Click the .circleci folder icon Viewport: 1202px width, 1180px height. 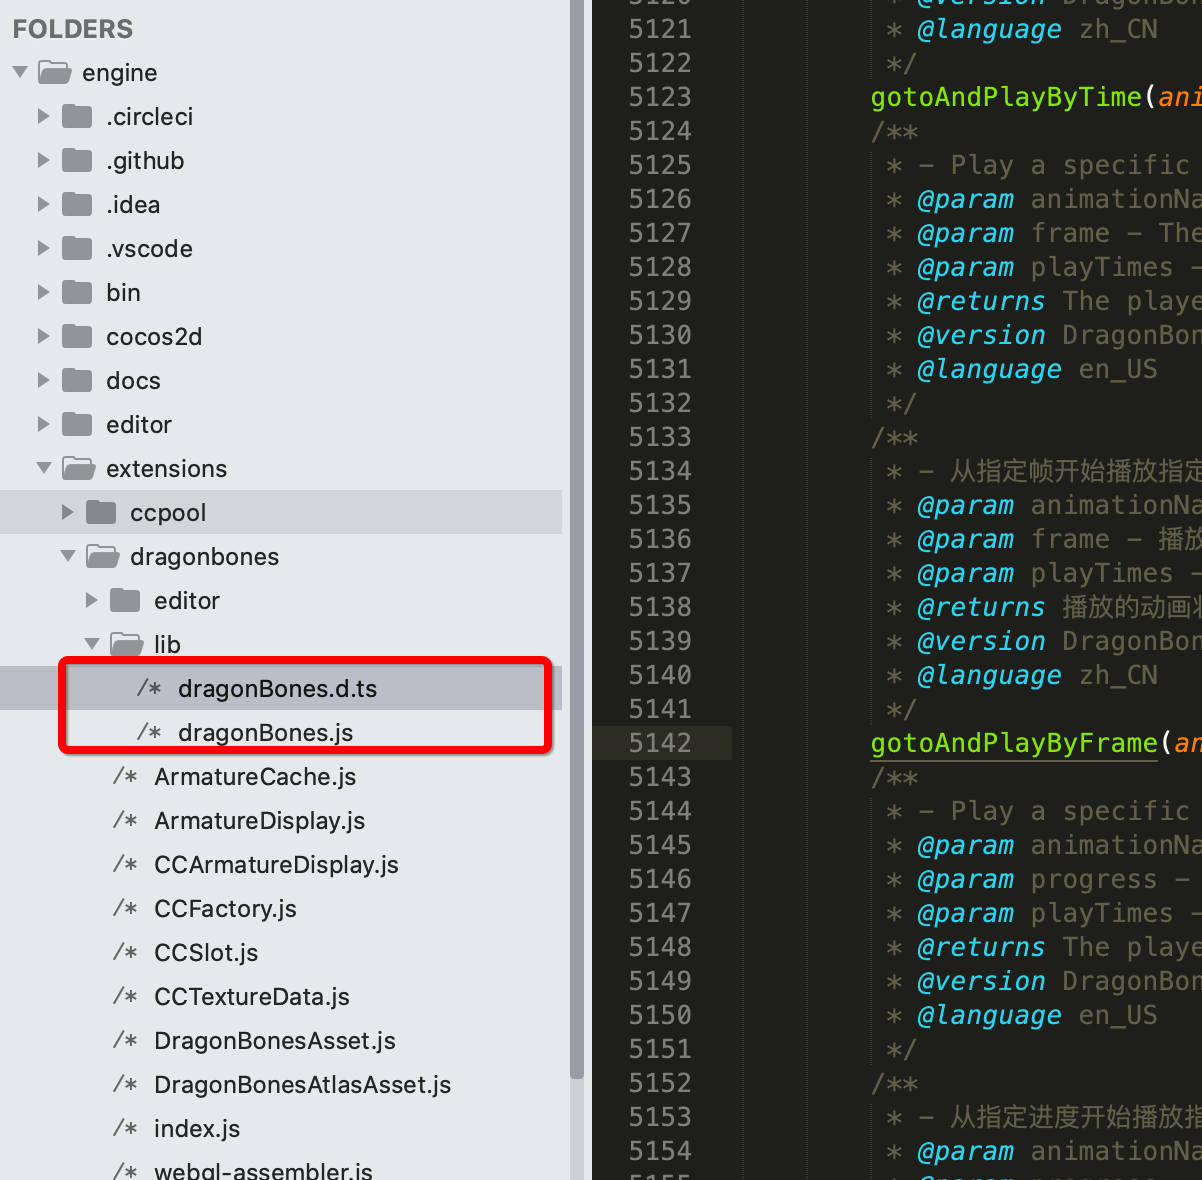77,117
